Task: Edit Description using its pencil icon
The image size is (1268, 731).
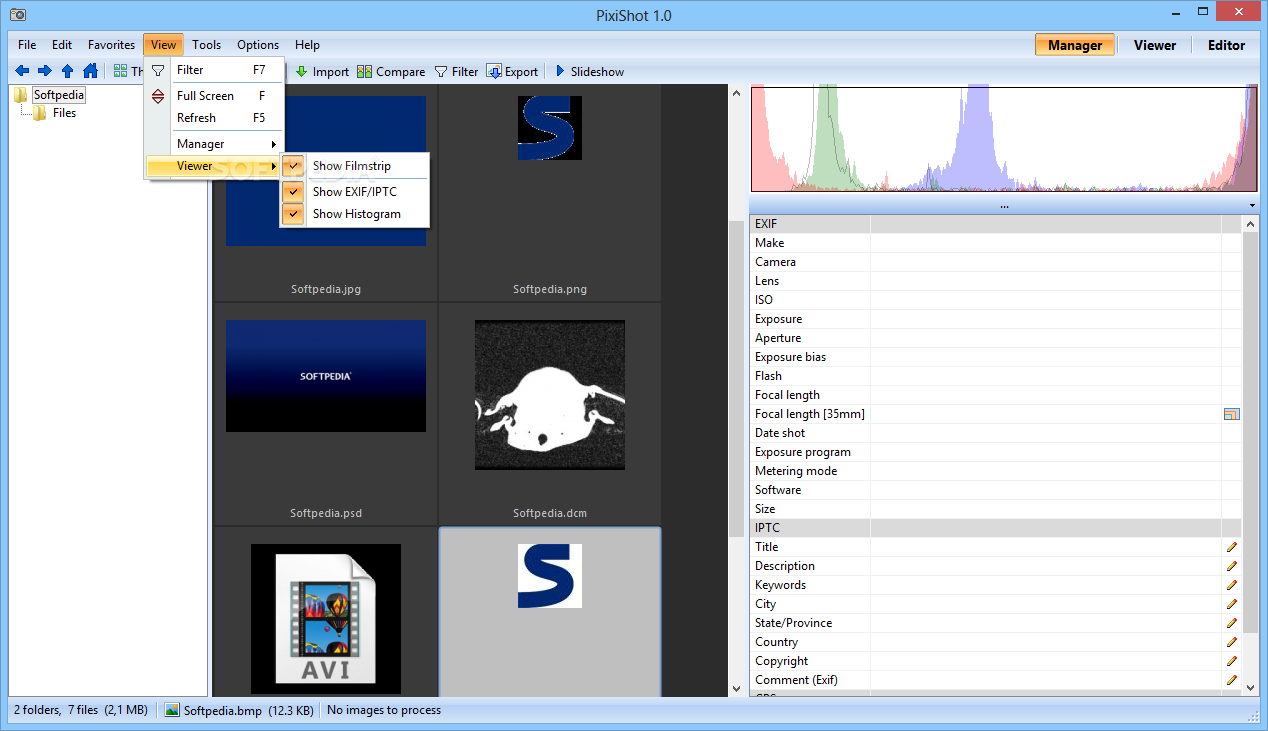Action: click(1231, 566)
